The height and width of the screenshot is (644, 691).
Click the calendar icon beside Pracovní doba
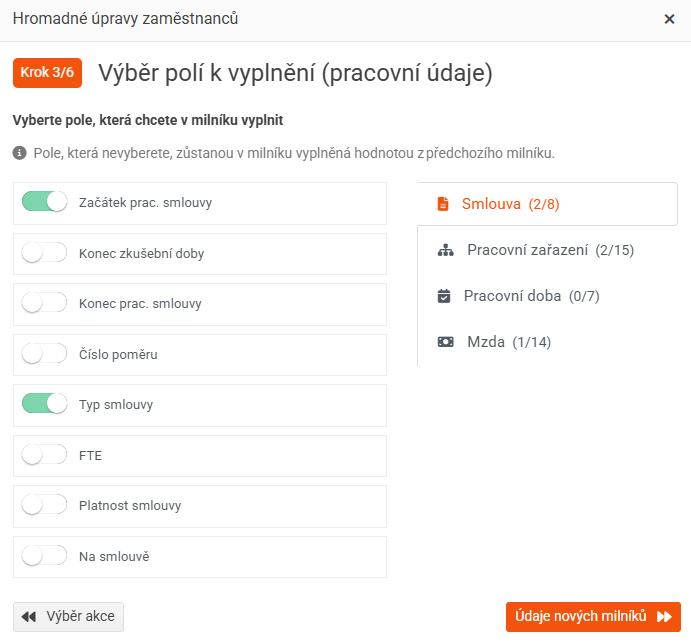coord(445,296)
